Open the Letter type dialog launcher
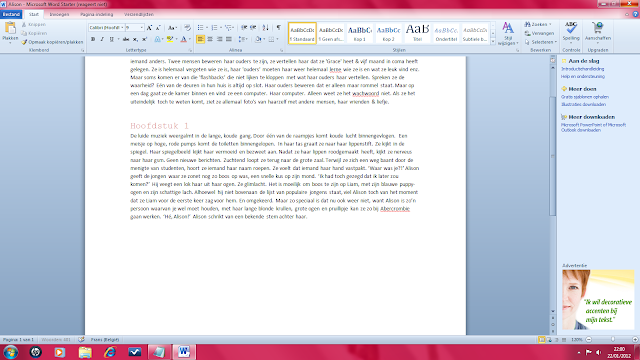Image resolution: width=640 pixels, height=360 pixels. pyautogui.click(x=190, y=50)
